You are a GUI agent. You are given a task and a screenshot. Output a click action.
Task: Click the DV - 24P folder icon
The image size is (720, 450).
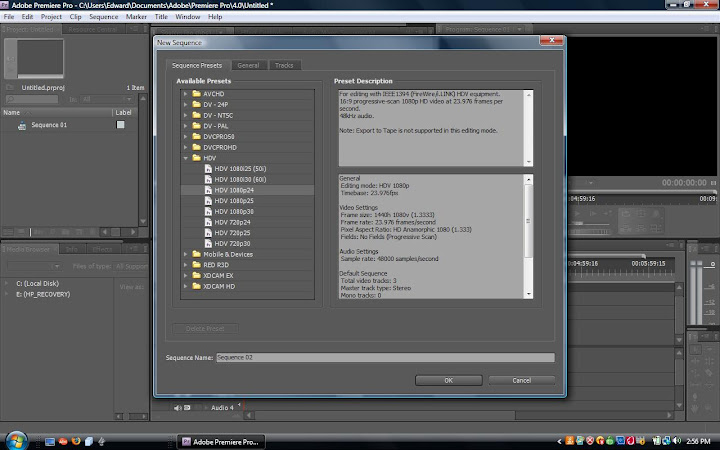click(197, 104)
